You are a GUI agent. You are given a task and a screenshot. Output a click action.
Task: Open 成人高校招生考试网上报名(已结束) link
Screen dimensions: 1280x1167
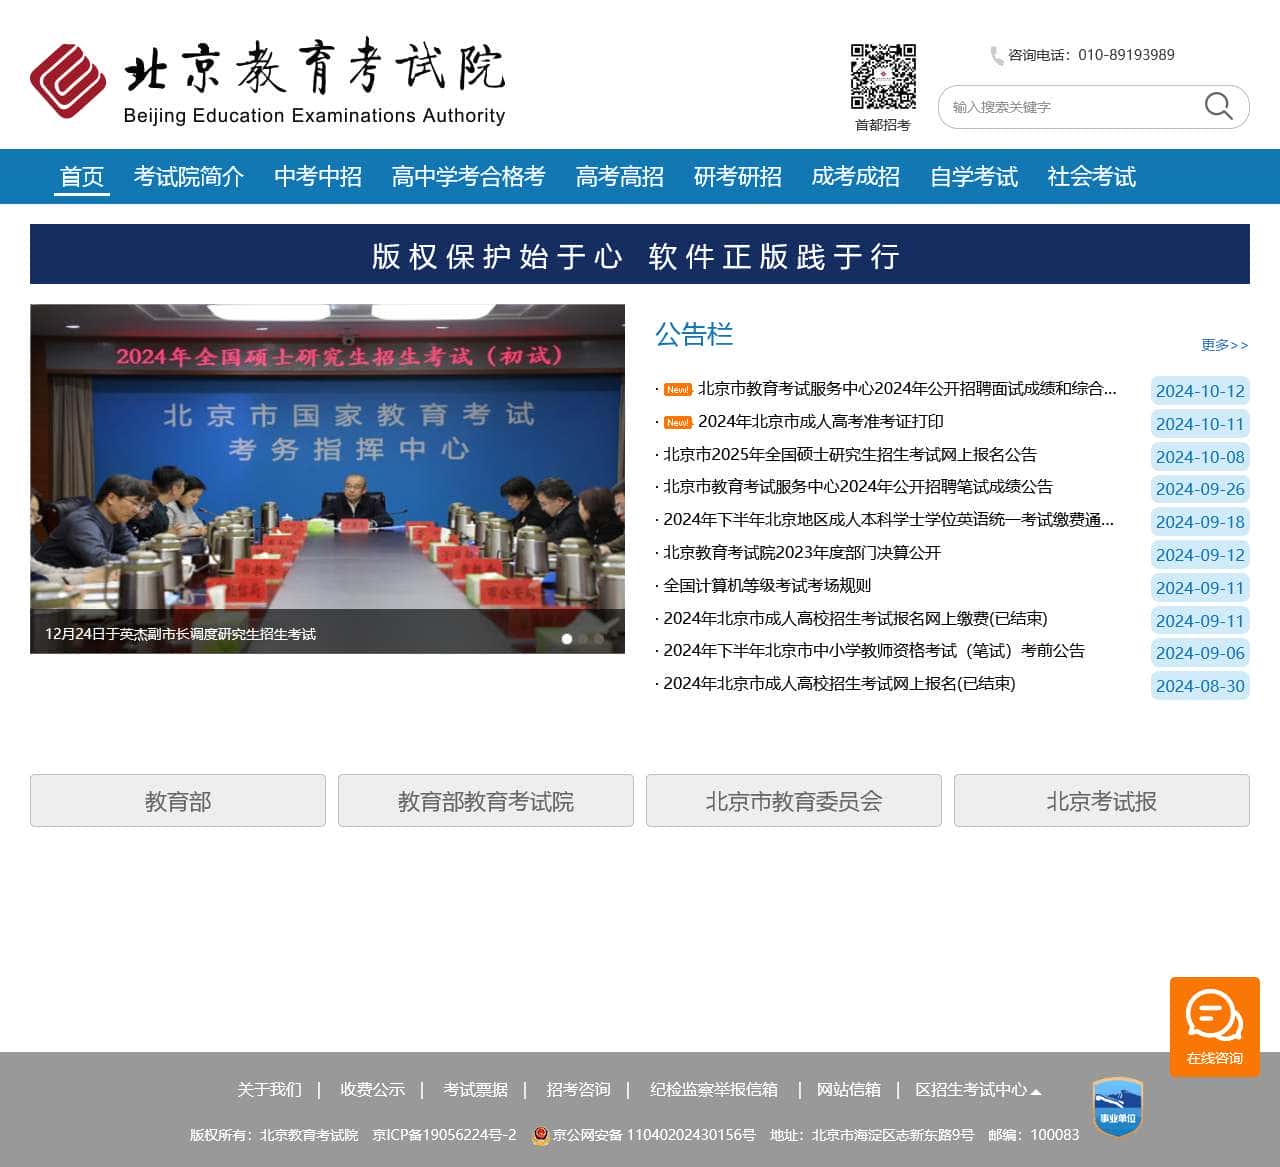[x=839, y=684]
